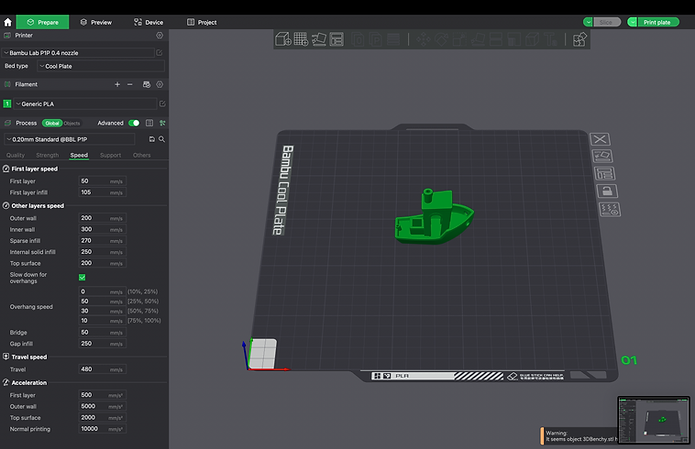The height and width of the screenshot is (449, 695).
Task: Switch to the Prepare tab
Action: [x=43, y=22]
